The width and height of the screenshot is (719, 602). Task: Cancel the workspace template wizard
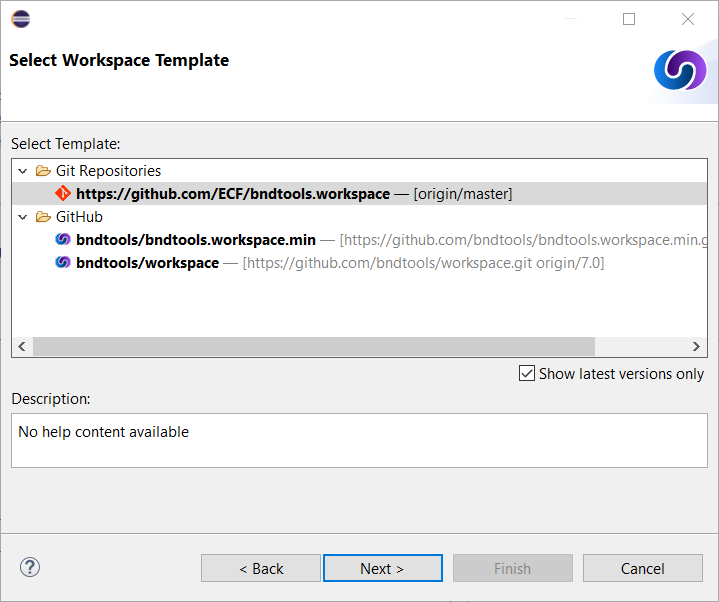coord(642,568)
